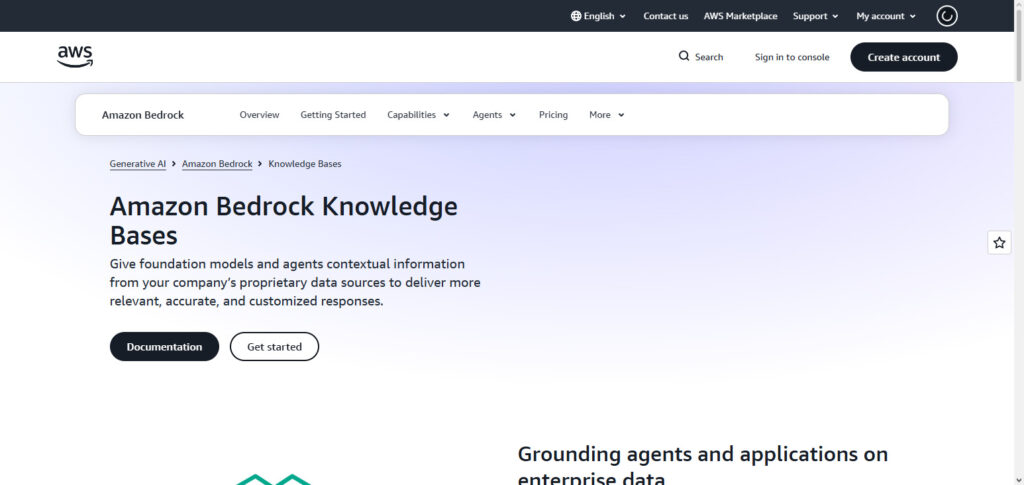Open AWS Marketplace link

[741, 16]
